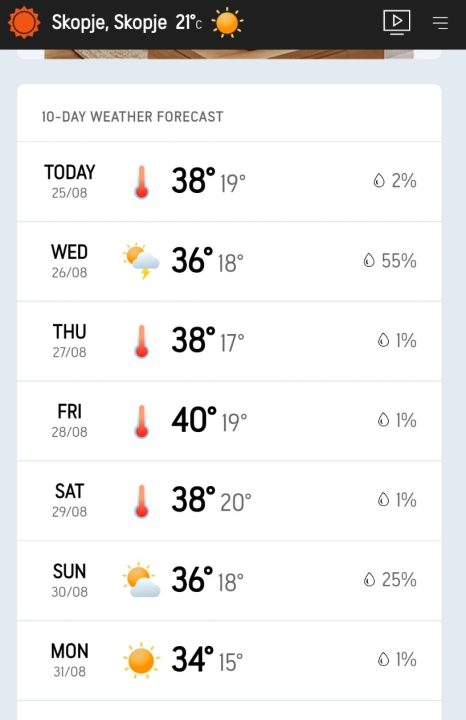This screenshot has width=466, height=720.
Task: Click the partly cloudy icon for Sunday
Action: coord(141,579)
